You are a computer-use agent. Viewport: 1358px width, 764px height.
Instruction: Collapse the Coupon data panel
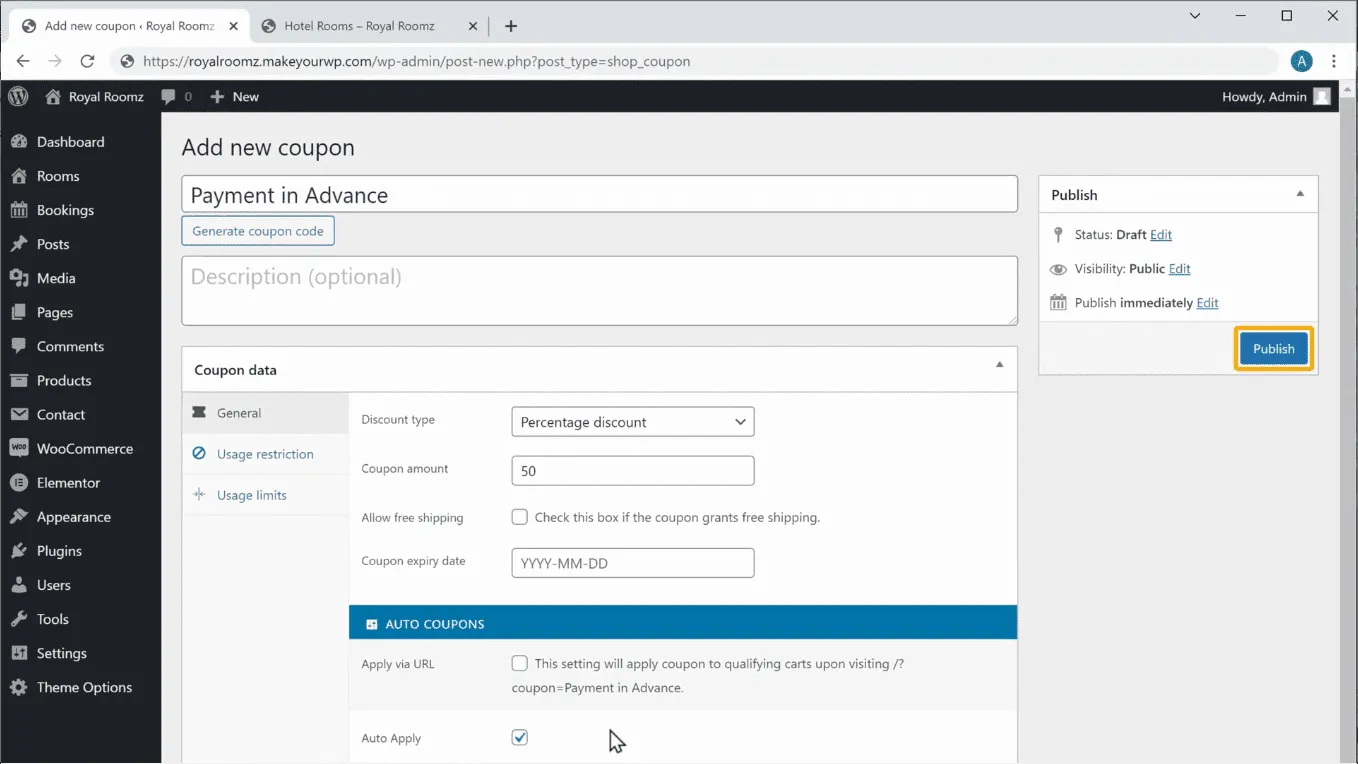pyautogui.click(x=999, y=366)
